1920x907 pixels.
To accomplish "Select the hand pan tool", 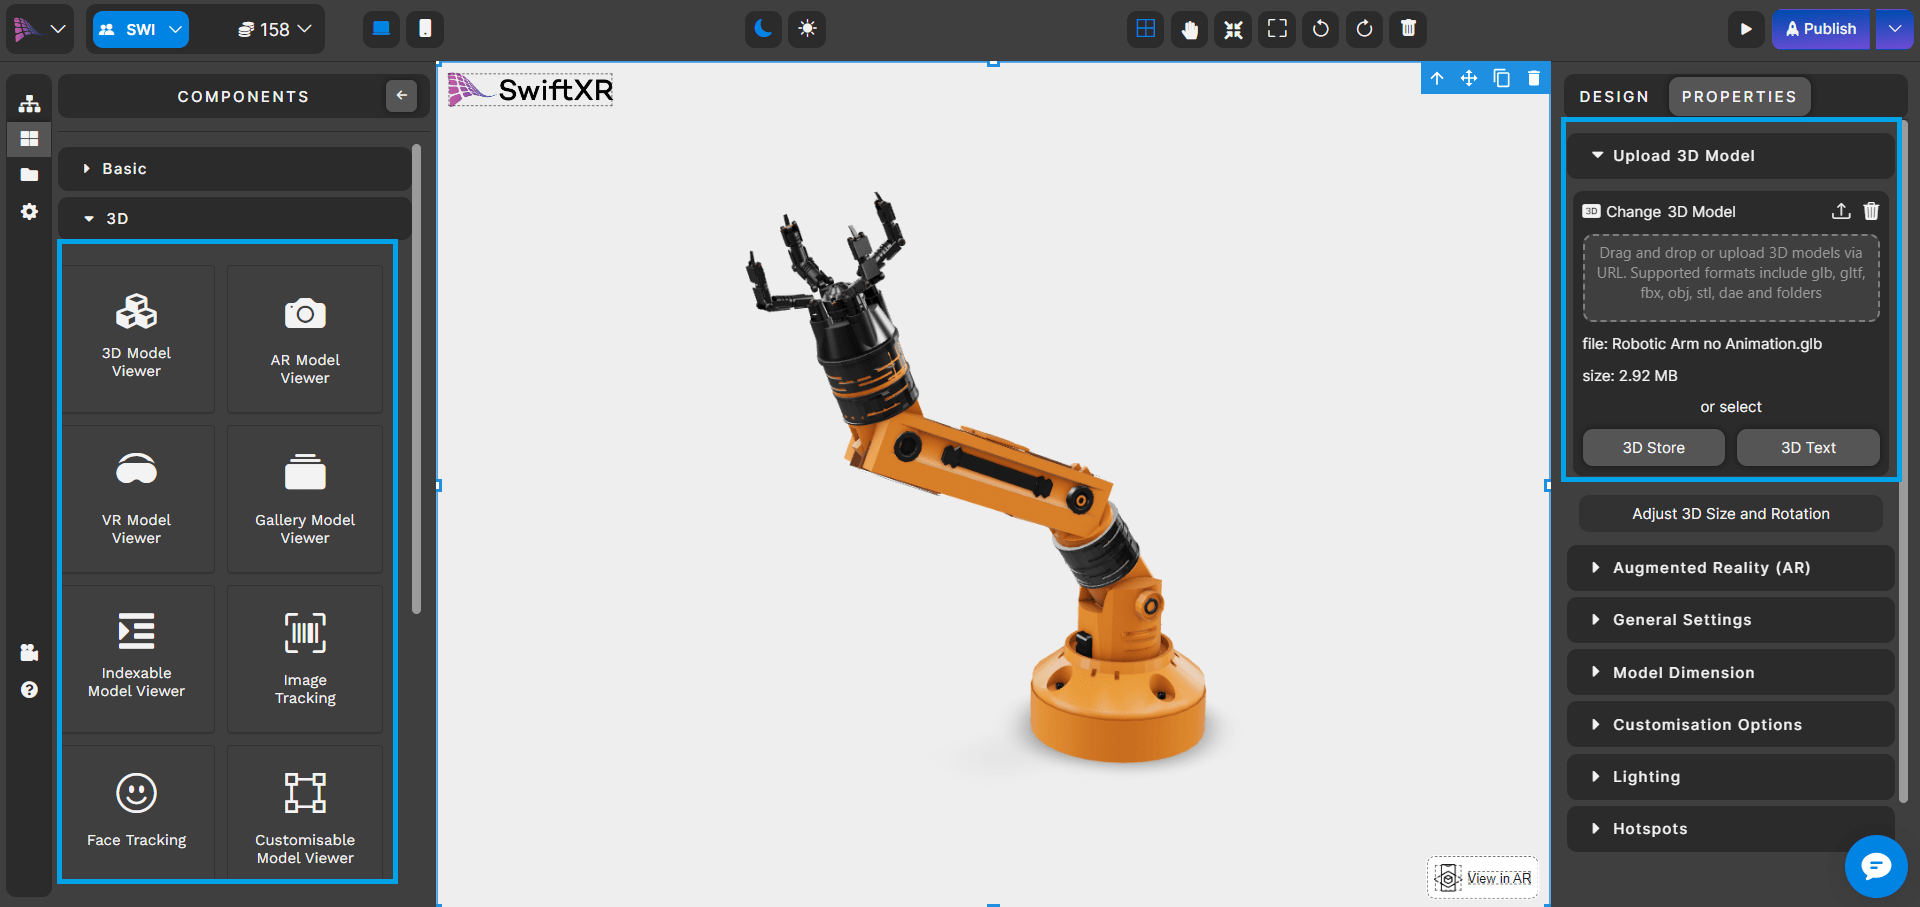I will [x=1189, y=29].
